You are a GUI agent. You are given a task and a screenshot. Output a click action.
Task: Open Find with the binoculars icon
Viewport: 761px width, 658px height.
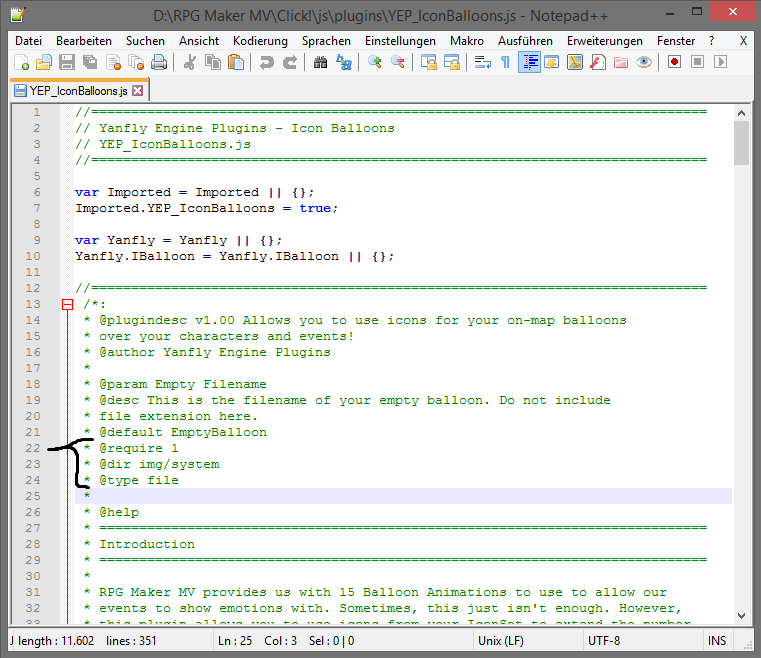pyautogui.click(x=320, y=62)
